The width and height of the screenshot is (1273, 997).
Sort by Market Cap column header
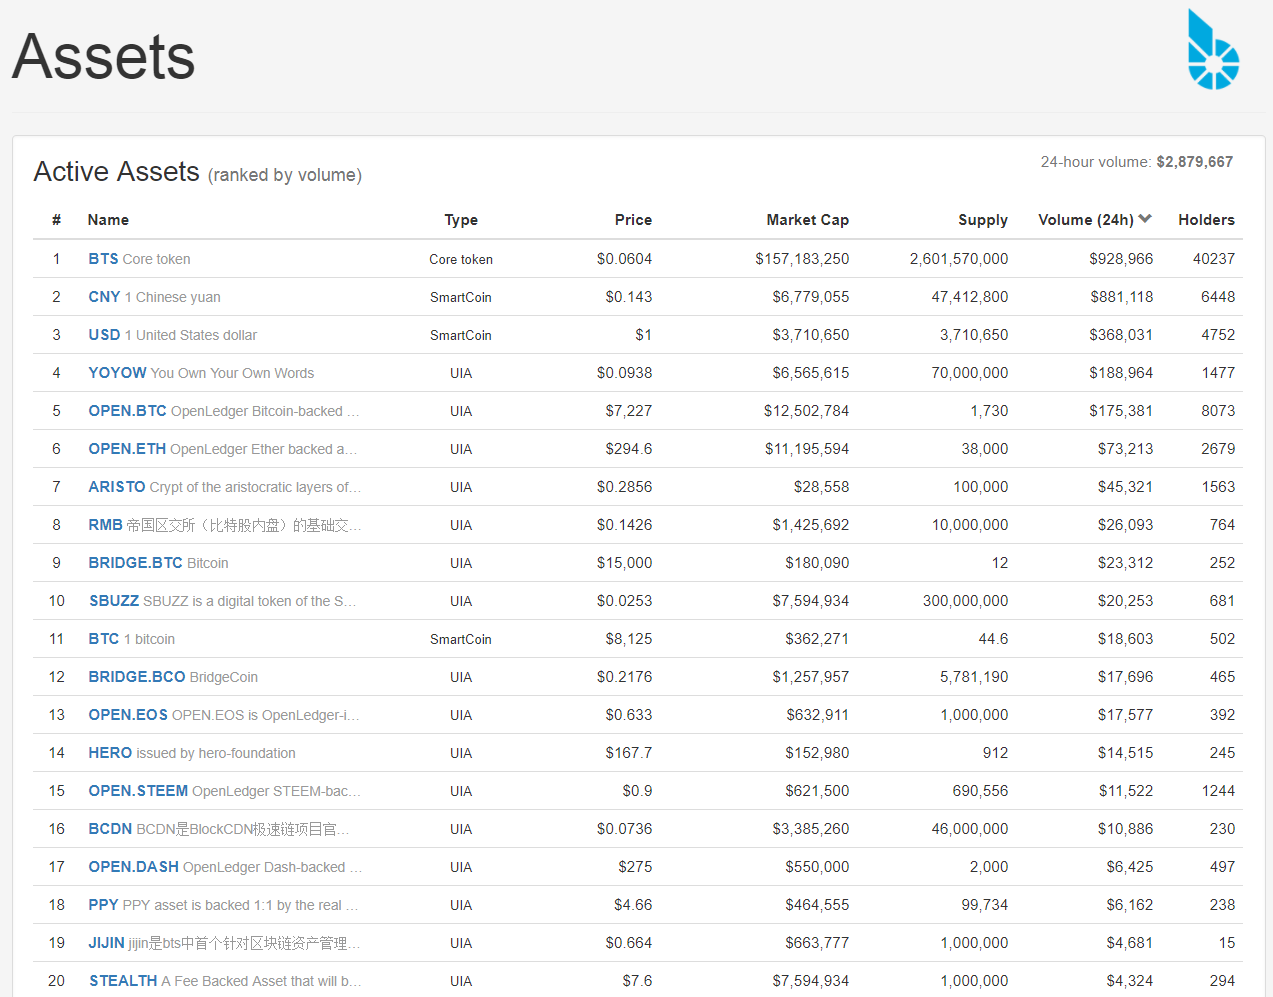pyautogui.click(x=807, y=220)
